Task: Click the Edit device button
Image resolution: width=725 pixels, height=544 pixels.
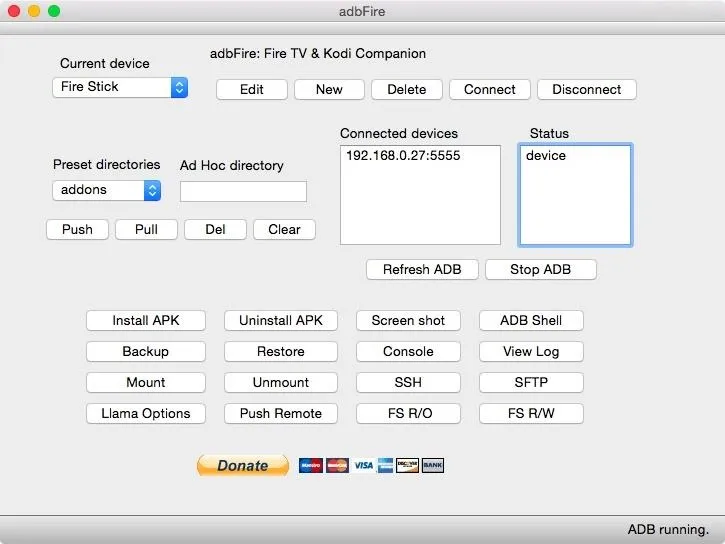Action: [252, 89]
